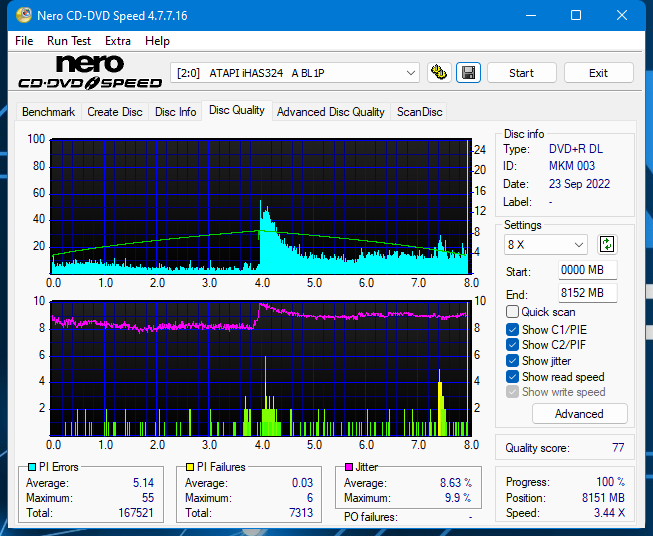Image resolution: width=653 pixels, height=536 pixels.
Task: Click the Quality score value 77
Action: (618, 448)
